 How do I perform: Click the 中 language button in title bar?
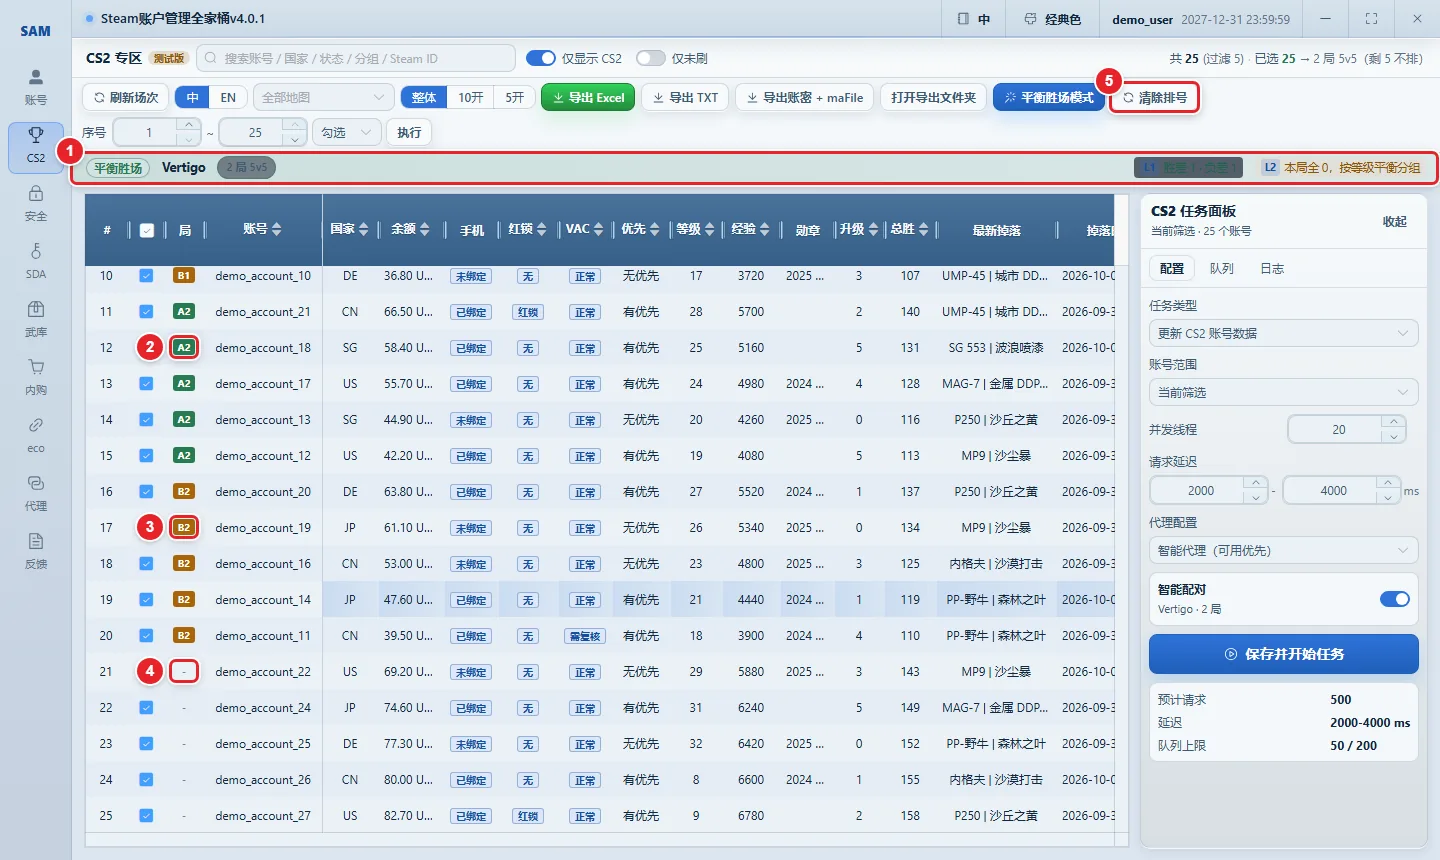tap(974, 19)
